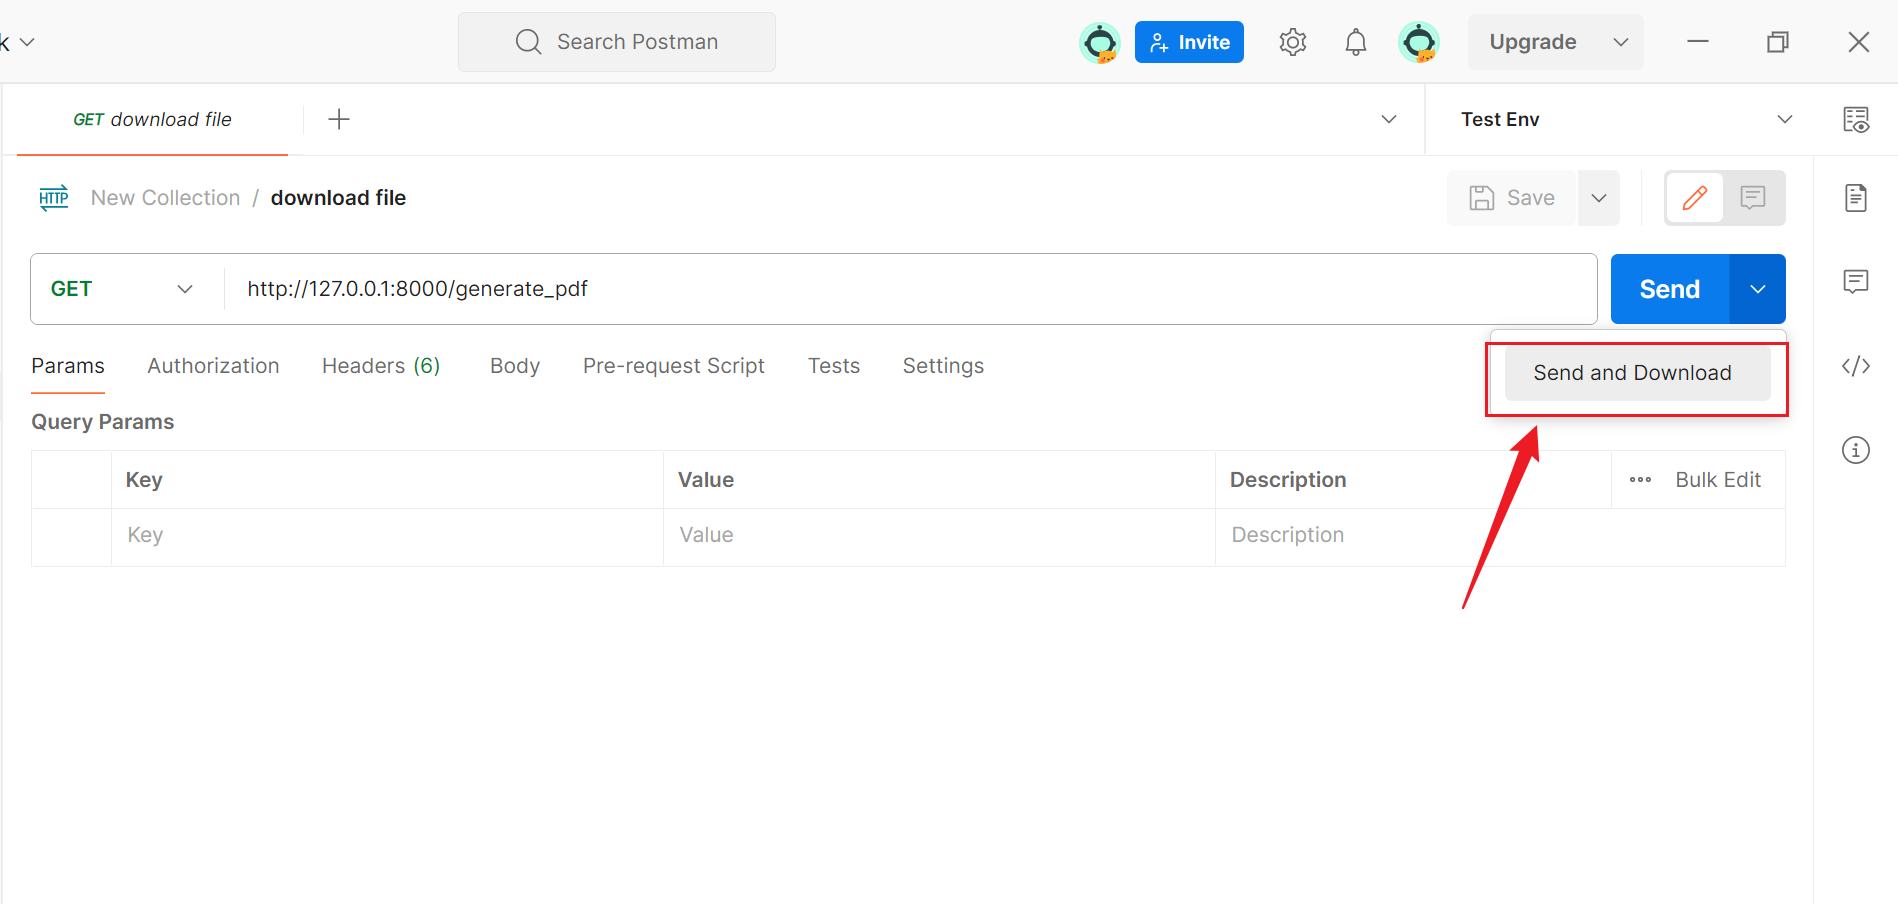1898x904 pixels.
Task: Open request info icon
Action: tap(1856, 450)
